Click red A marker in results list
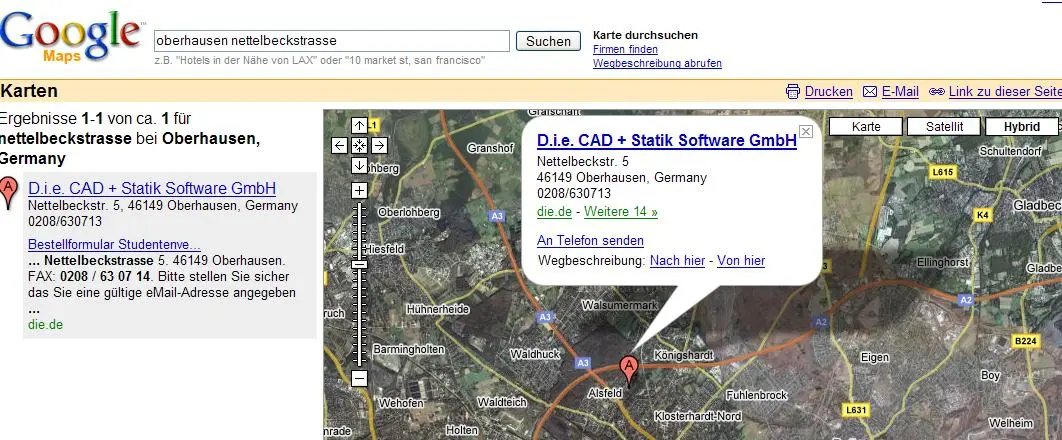1062x440 pixels. (9, 192)
